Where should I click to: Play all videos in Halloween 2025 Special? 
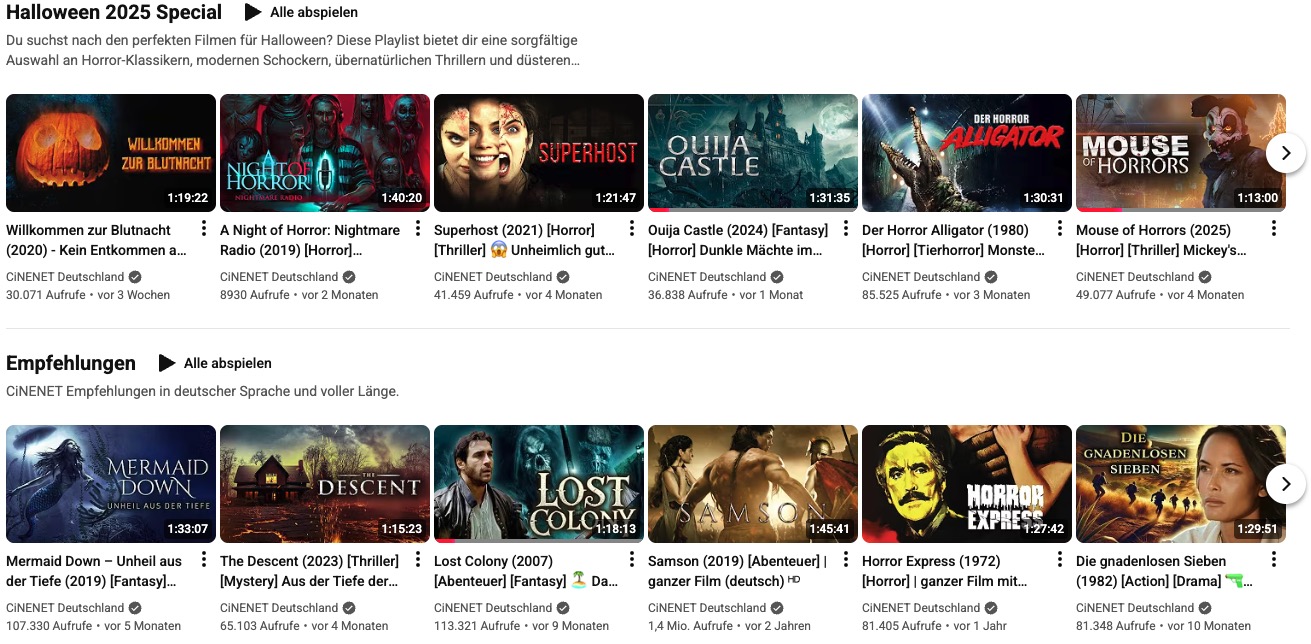coord(301,13)
